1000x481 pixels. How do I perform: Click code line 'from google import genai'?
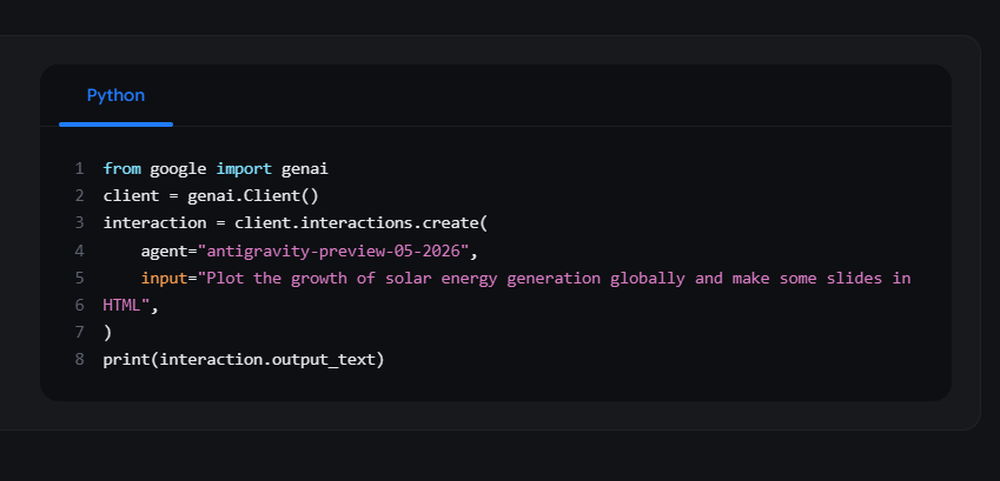[x=216, y=169]
